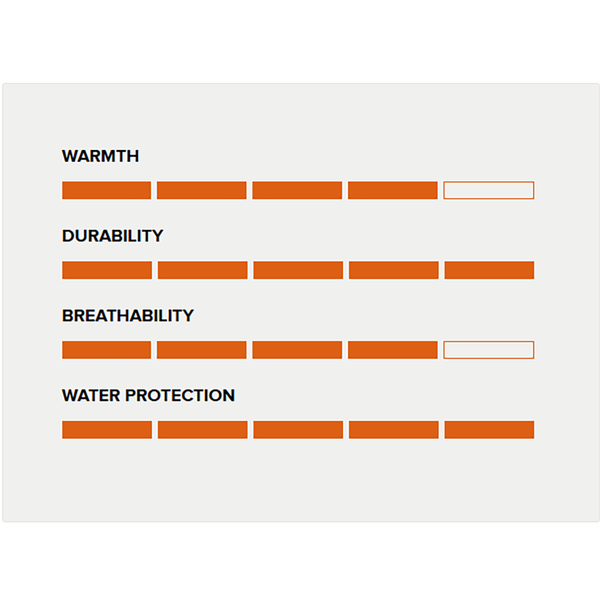600x600 pixels.
Task: Select the first Warmth rating segment
Action: (106, 190)
